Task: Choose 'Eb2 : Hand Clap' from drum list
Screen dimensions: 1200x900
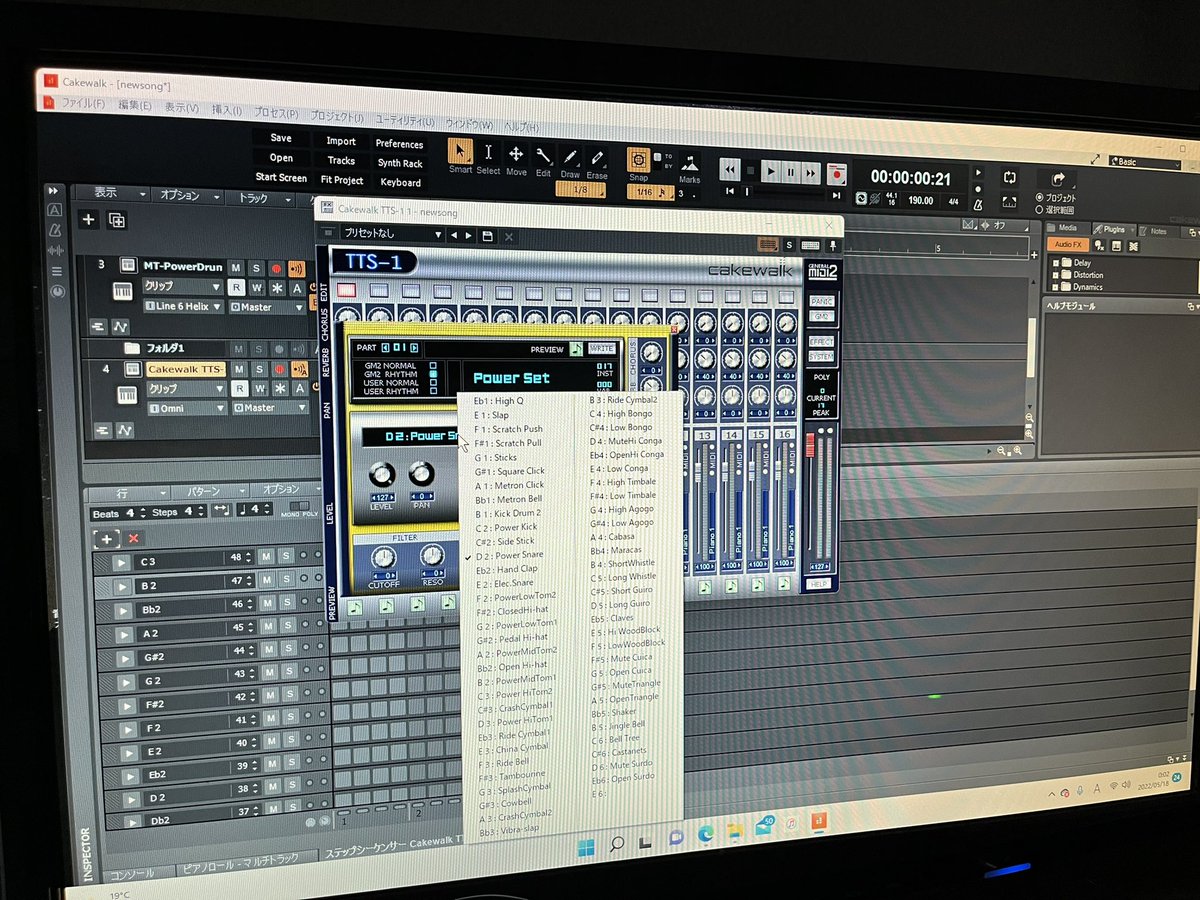Action: coord(508,569)
